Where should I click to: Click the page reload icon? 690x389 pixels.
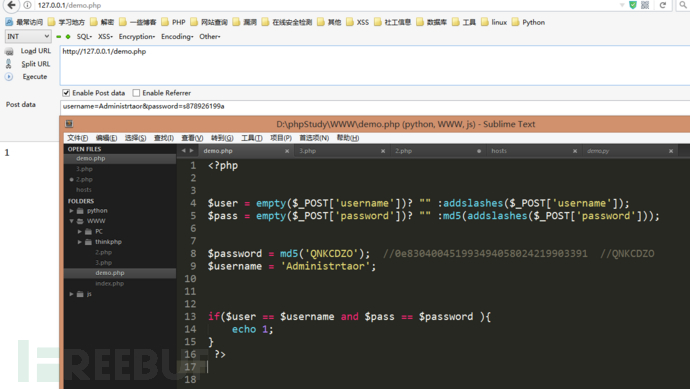[662, 5]
